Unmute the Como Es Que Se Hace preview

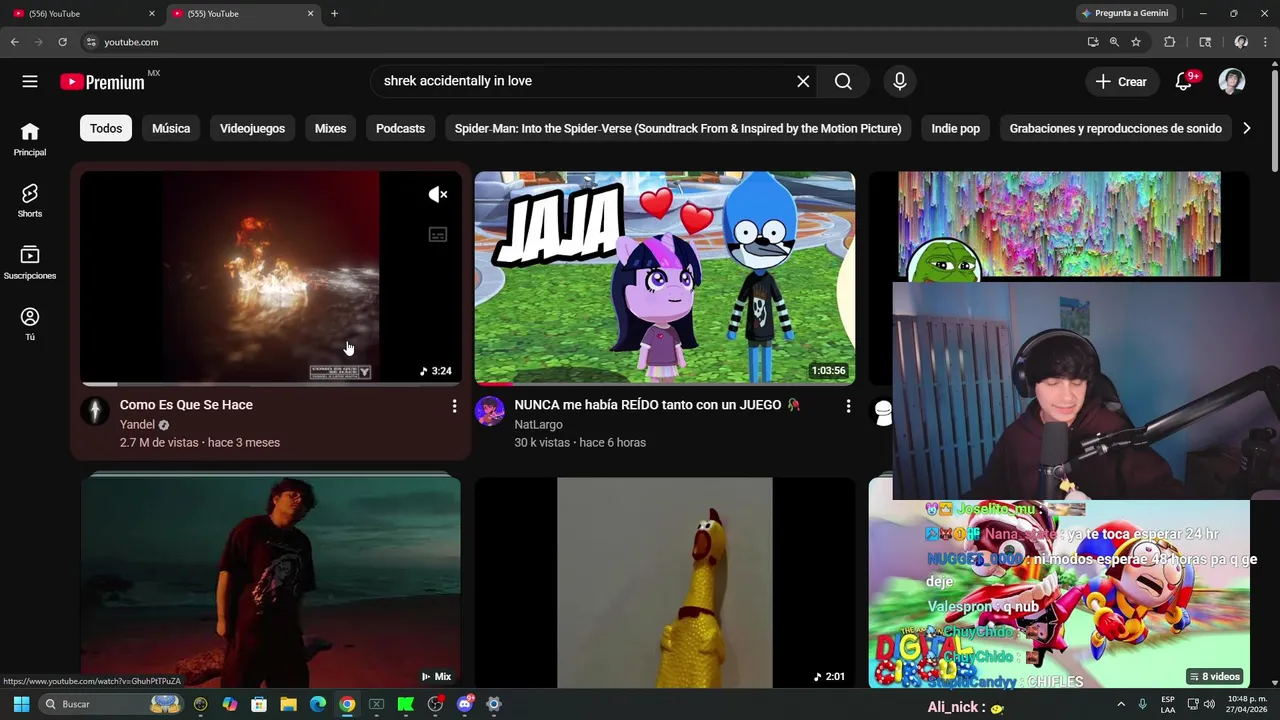(x=438, y=195)
